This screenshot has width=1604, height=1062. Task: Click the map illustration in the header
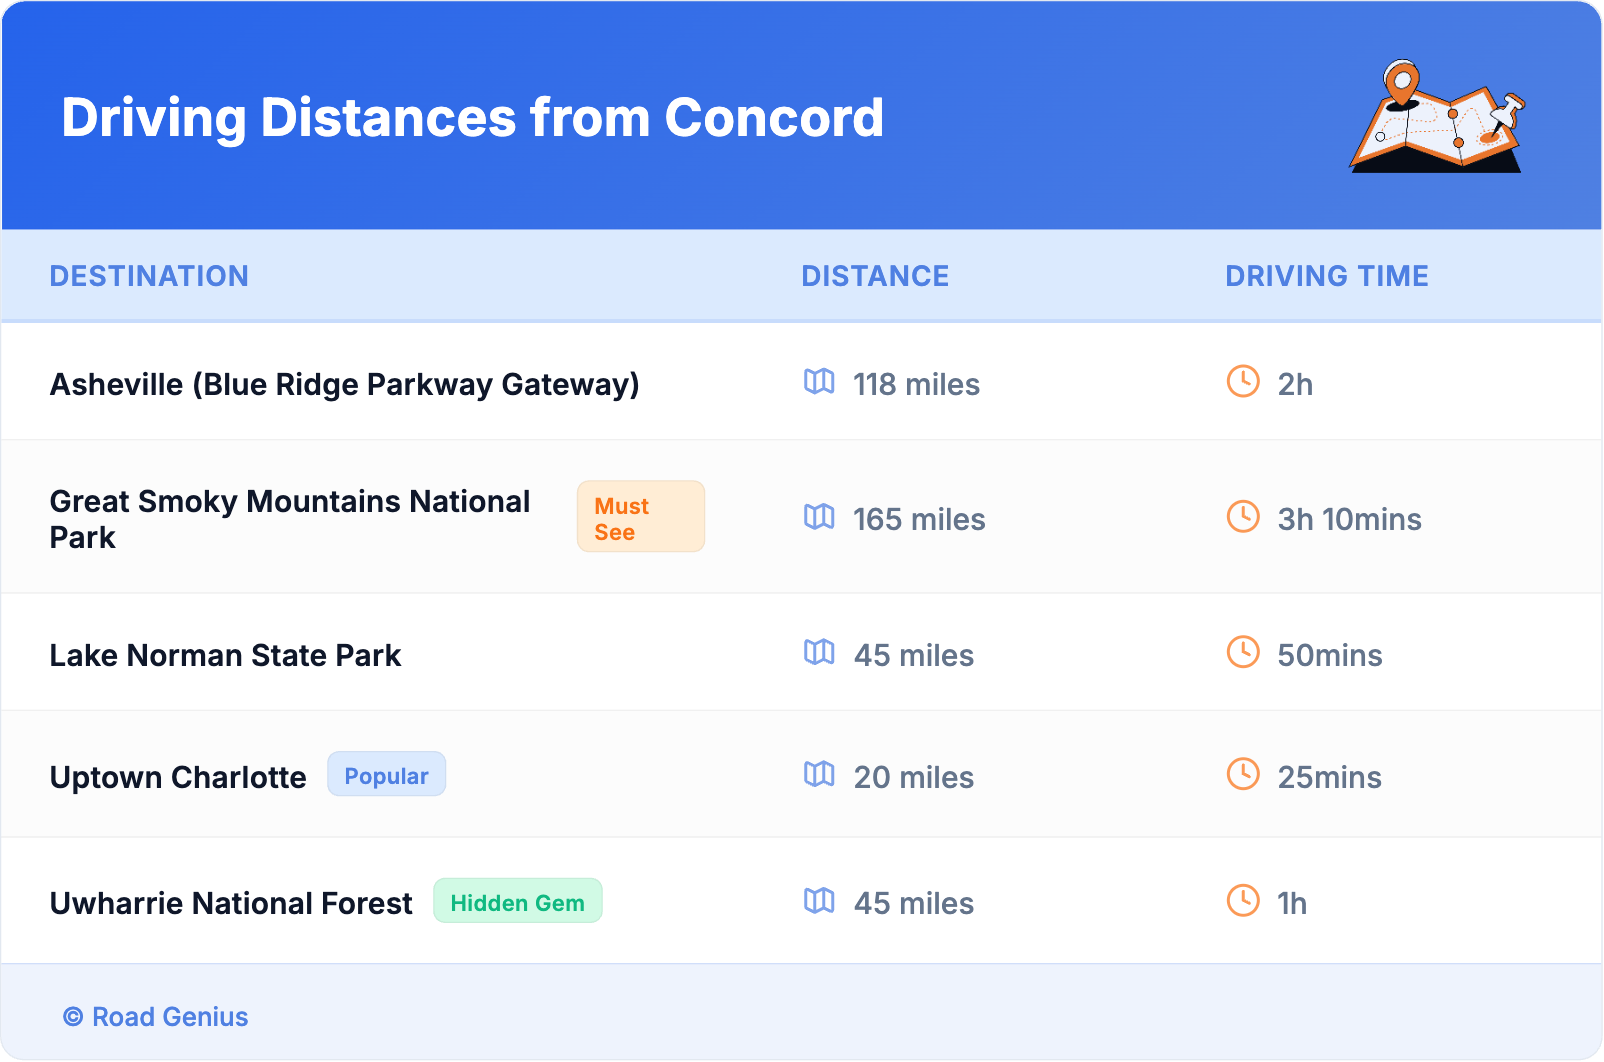1438,118
